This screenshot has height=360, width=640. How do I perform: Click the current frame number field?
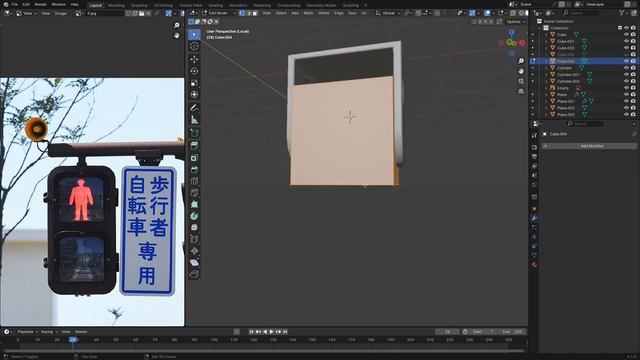pyautogui.click(x=447, y=332)
